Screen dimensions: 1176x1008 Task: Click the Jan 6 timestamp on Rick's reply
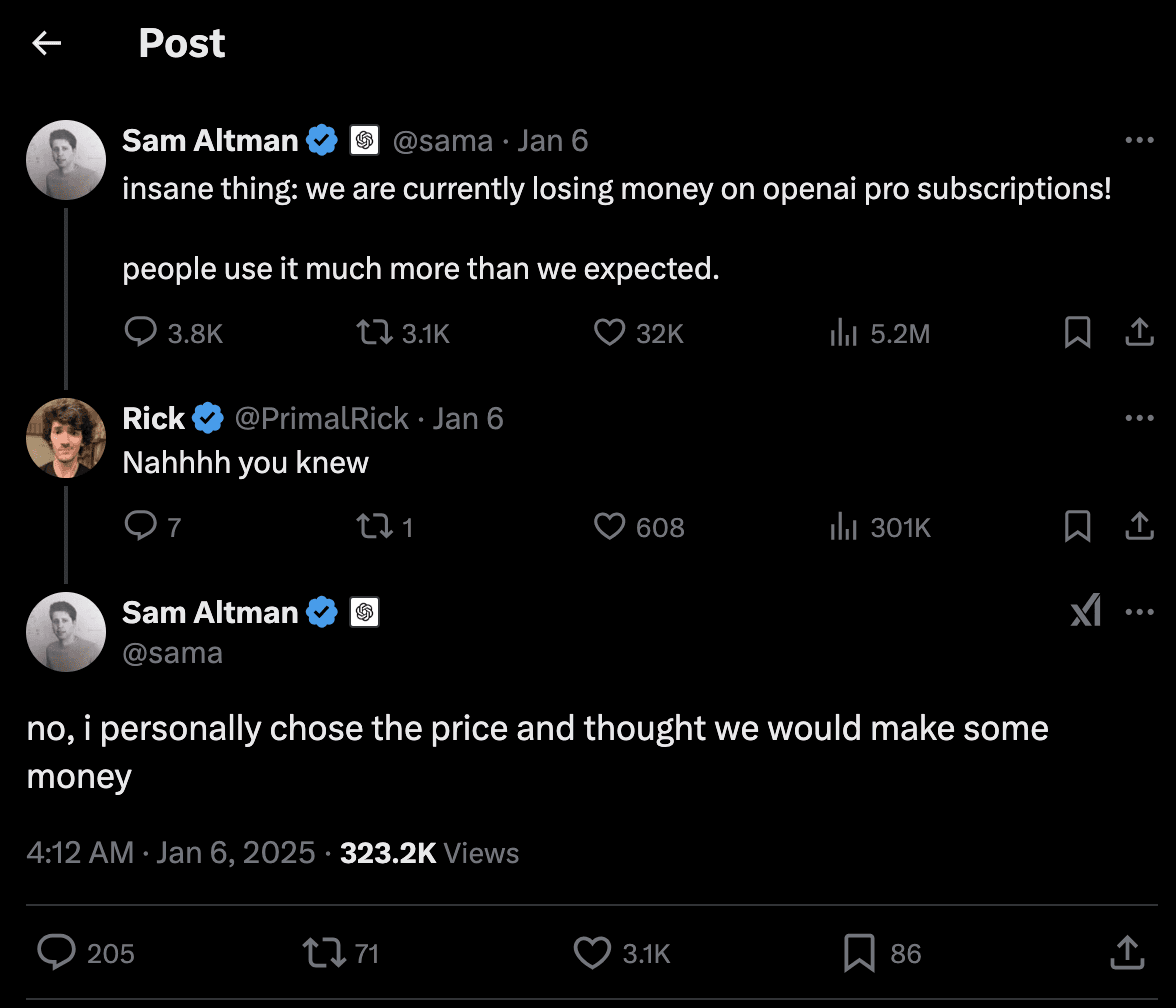[x=468, y=418]
